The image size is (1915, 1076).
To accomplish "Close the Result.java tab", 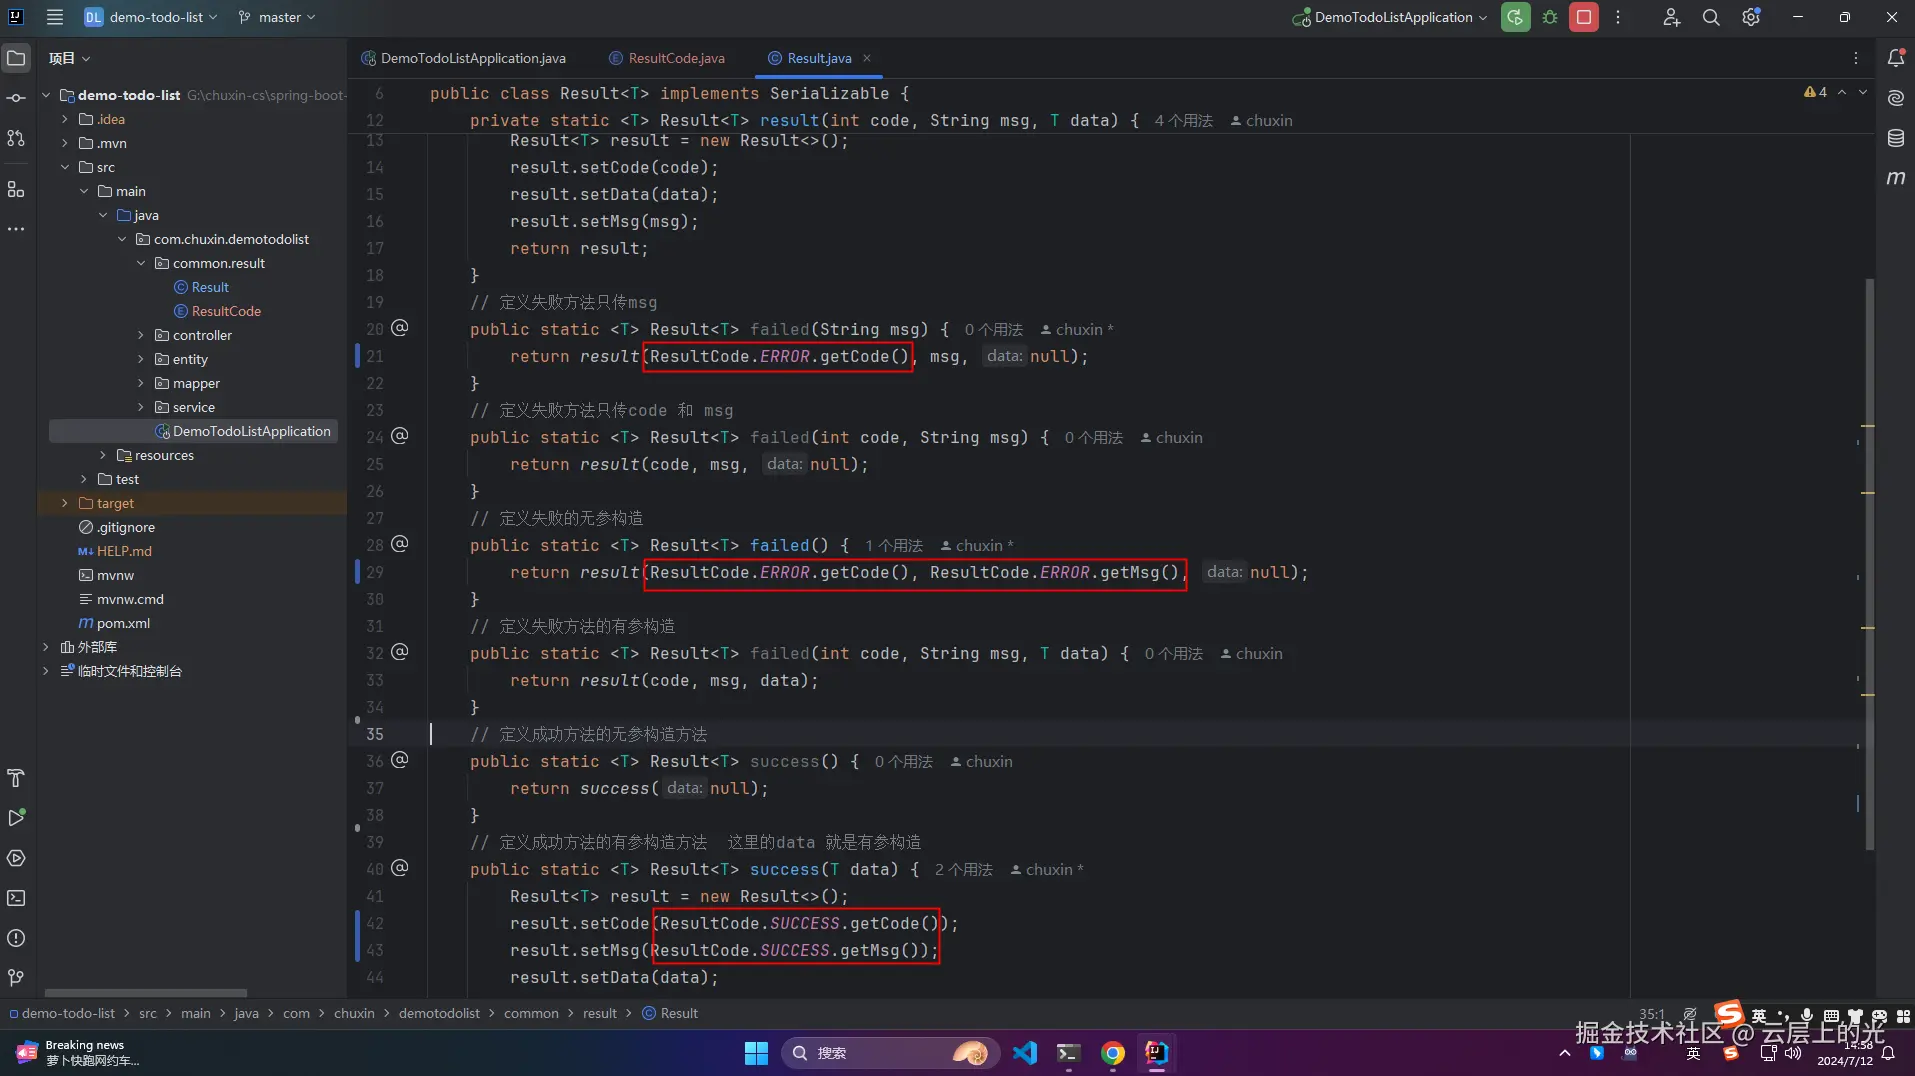I will tap(867, 58).
